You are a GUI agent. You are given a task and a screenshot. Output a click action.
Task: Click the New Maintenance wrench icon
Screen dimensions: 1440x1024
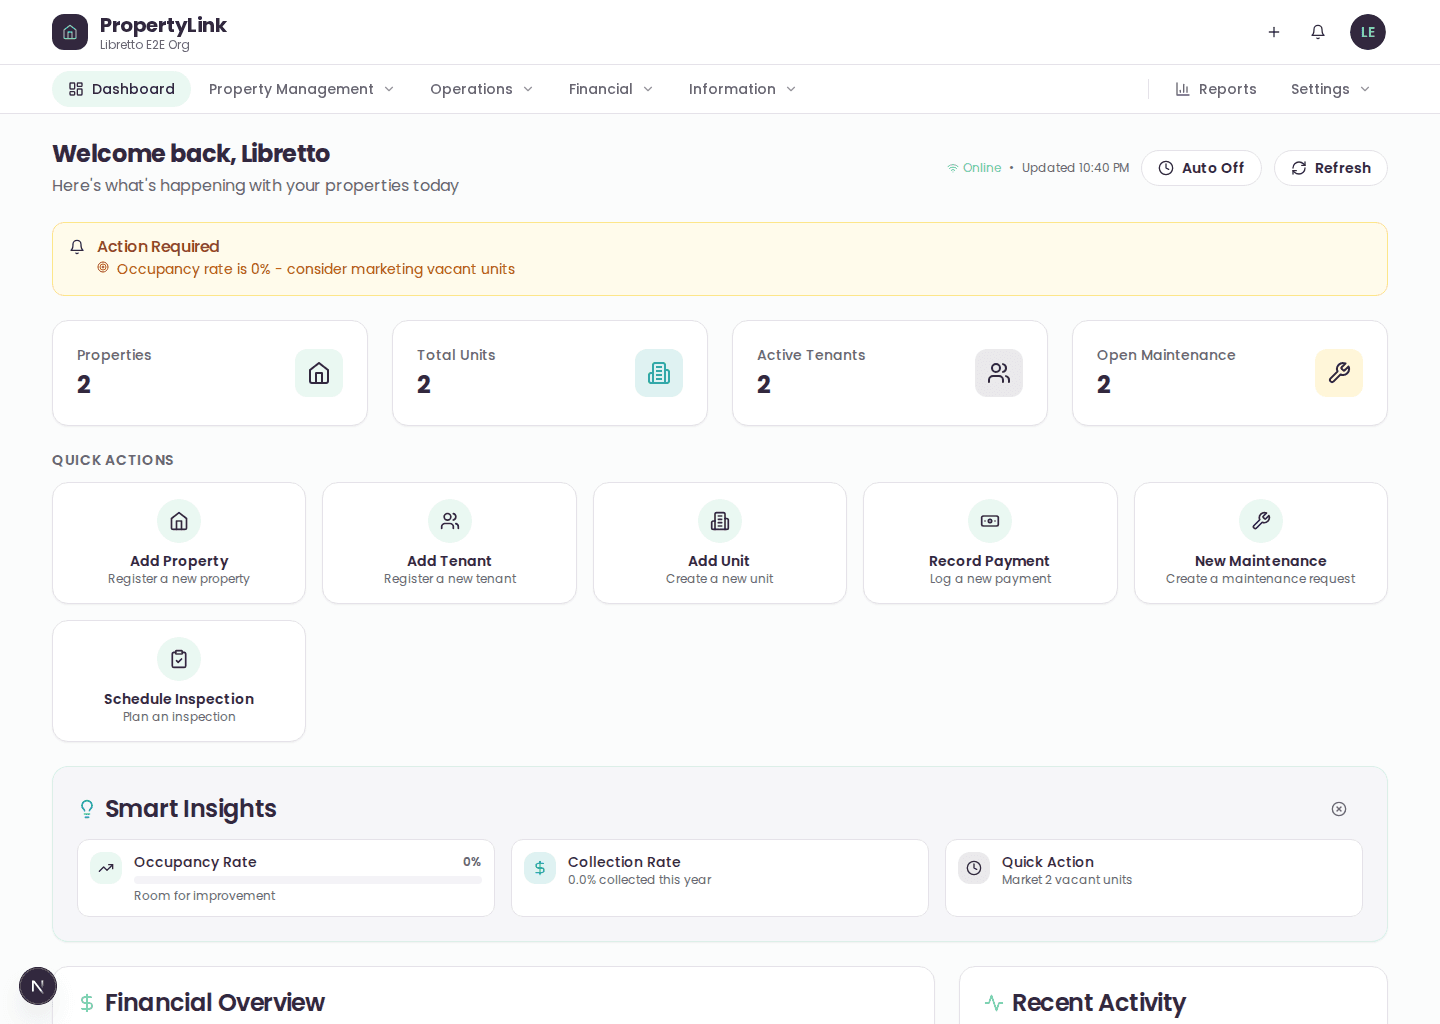click(x=1261, y=521)
